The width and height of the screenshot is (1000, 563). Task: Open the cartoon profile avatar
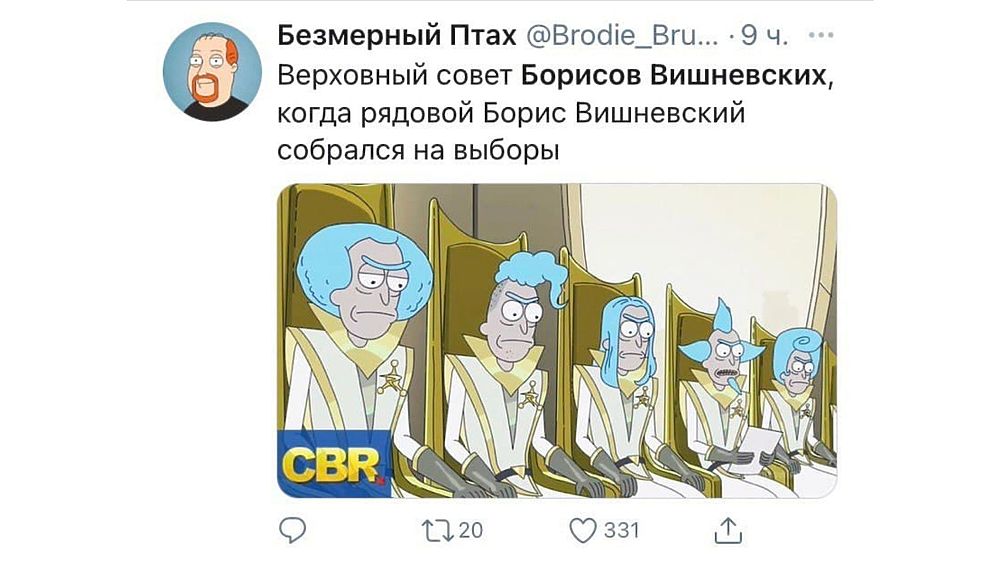click(x=212, y=71)
